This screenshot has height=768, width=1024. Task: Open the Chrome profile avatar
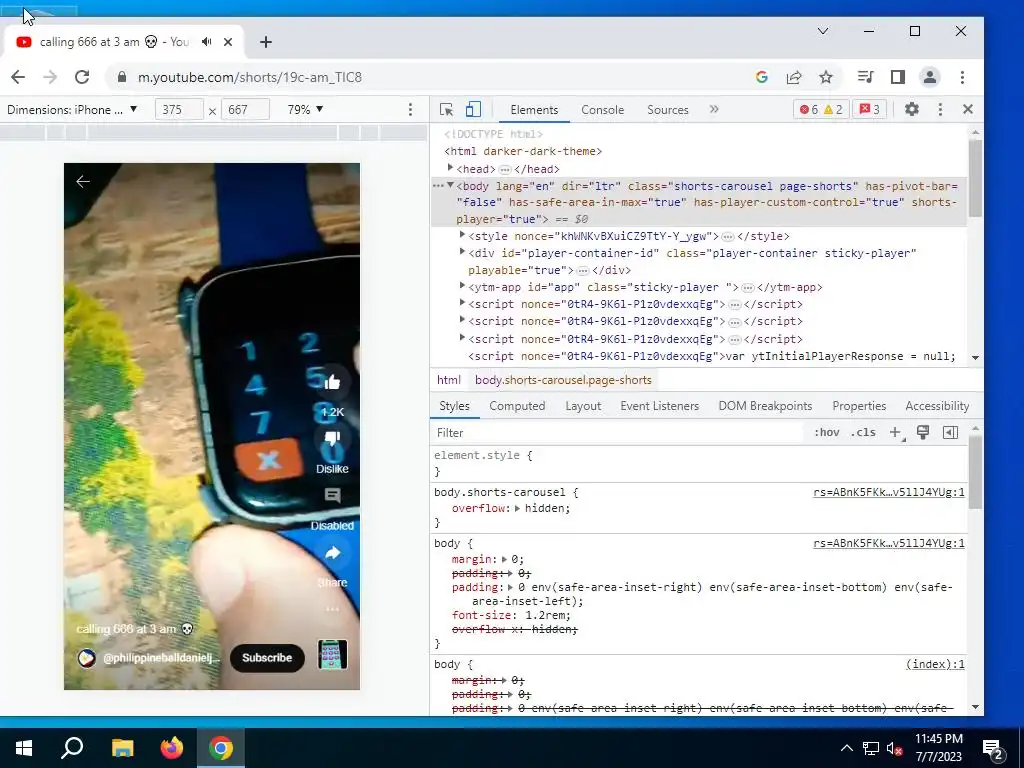[929, 77]
